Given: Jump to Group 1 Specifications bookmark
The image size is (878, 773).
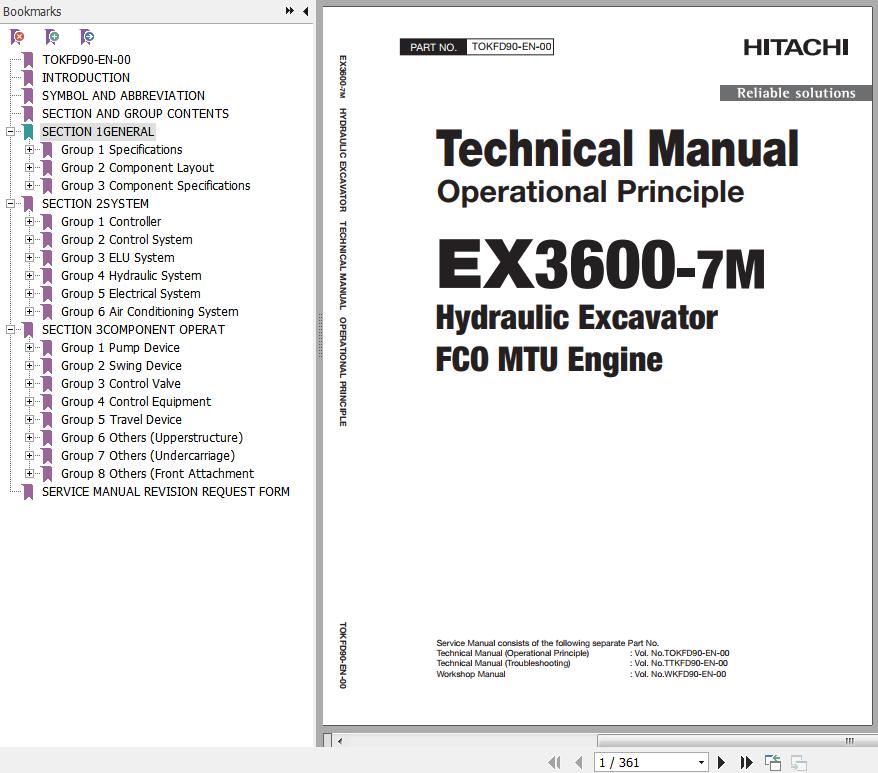Looking at the screenshot, I should [x=122, y=150].
